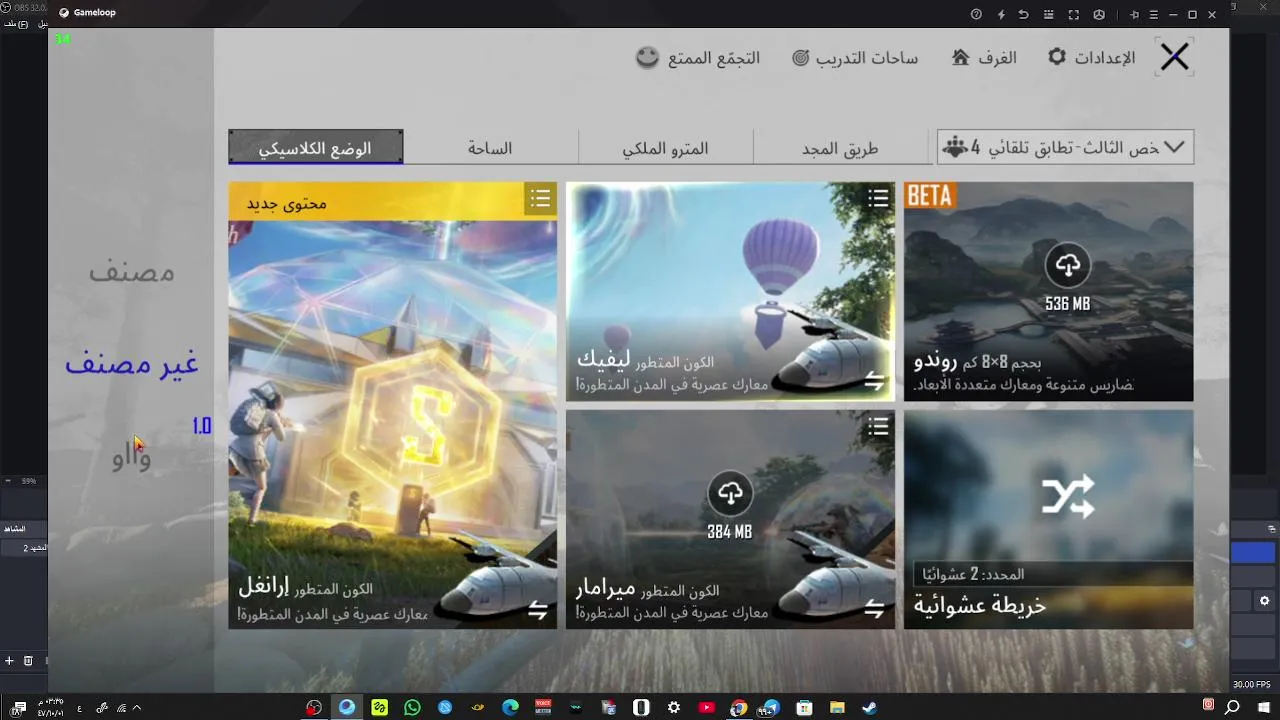The image size is (1280, 720).
Task: Open WhatsApp from the taskbar
Action: point(412,707)
